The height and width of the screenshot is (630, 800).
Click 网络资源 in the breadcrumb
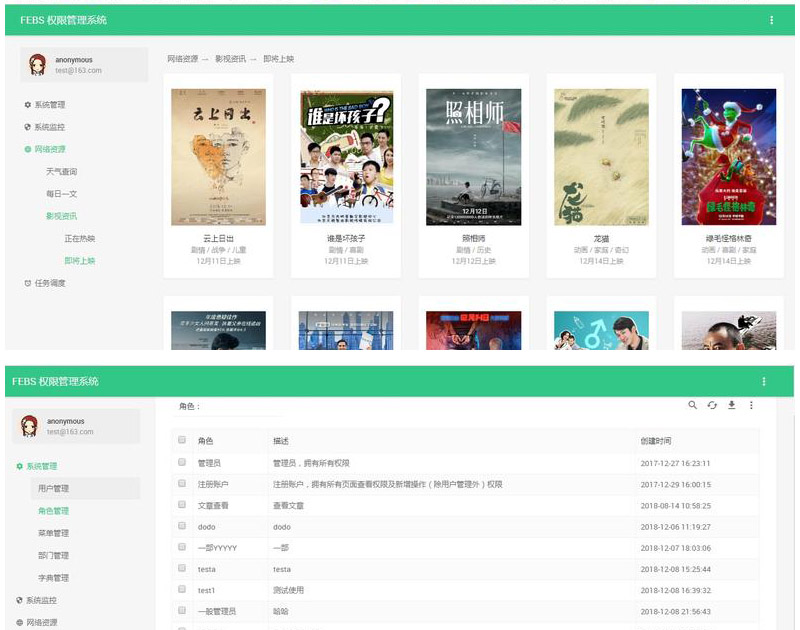(182, 59)
